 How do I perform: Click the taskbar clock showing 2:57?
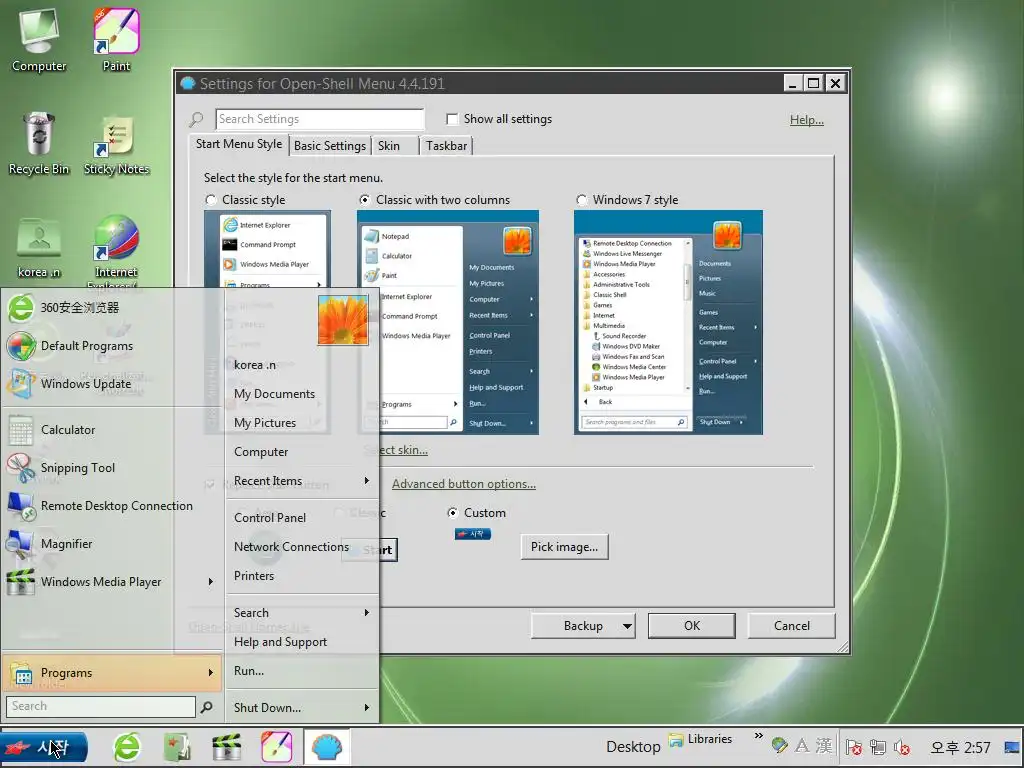[x=960, y=747]
